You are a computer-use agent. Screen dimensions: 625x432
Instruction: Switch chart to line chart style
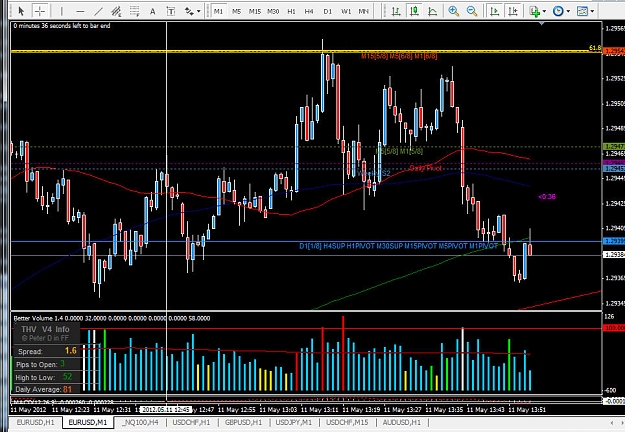point(433,11)
